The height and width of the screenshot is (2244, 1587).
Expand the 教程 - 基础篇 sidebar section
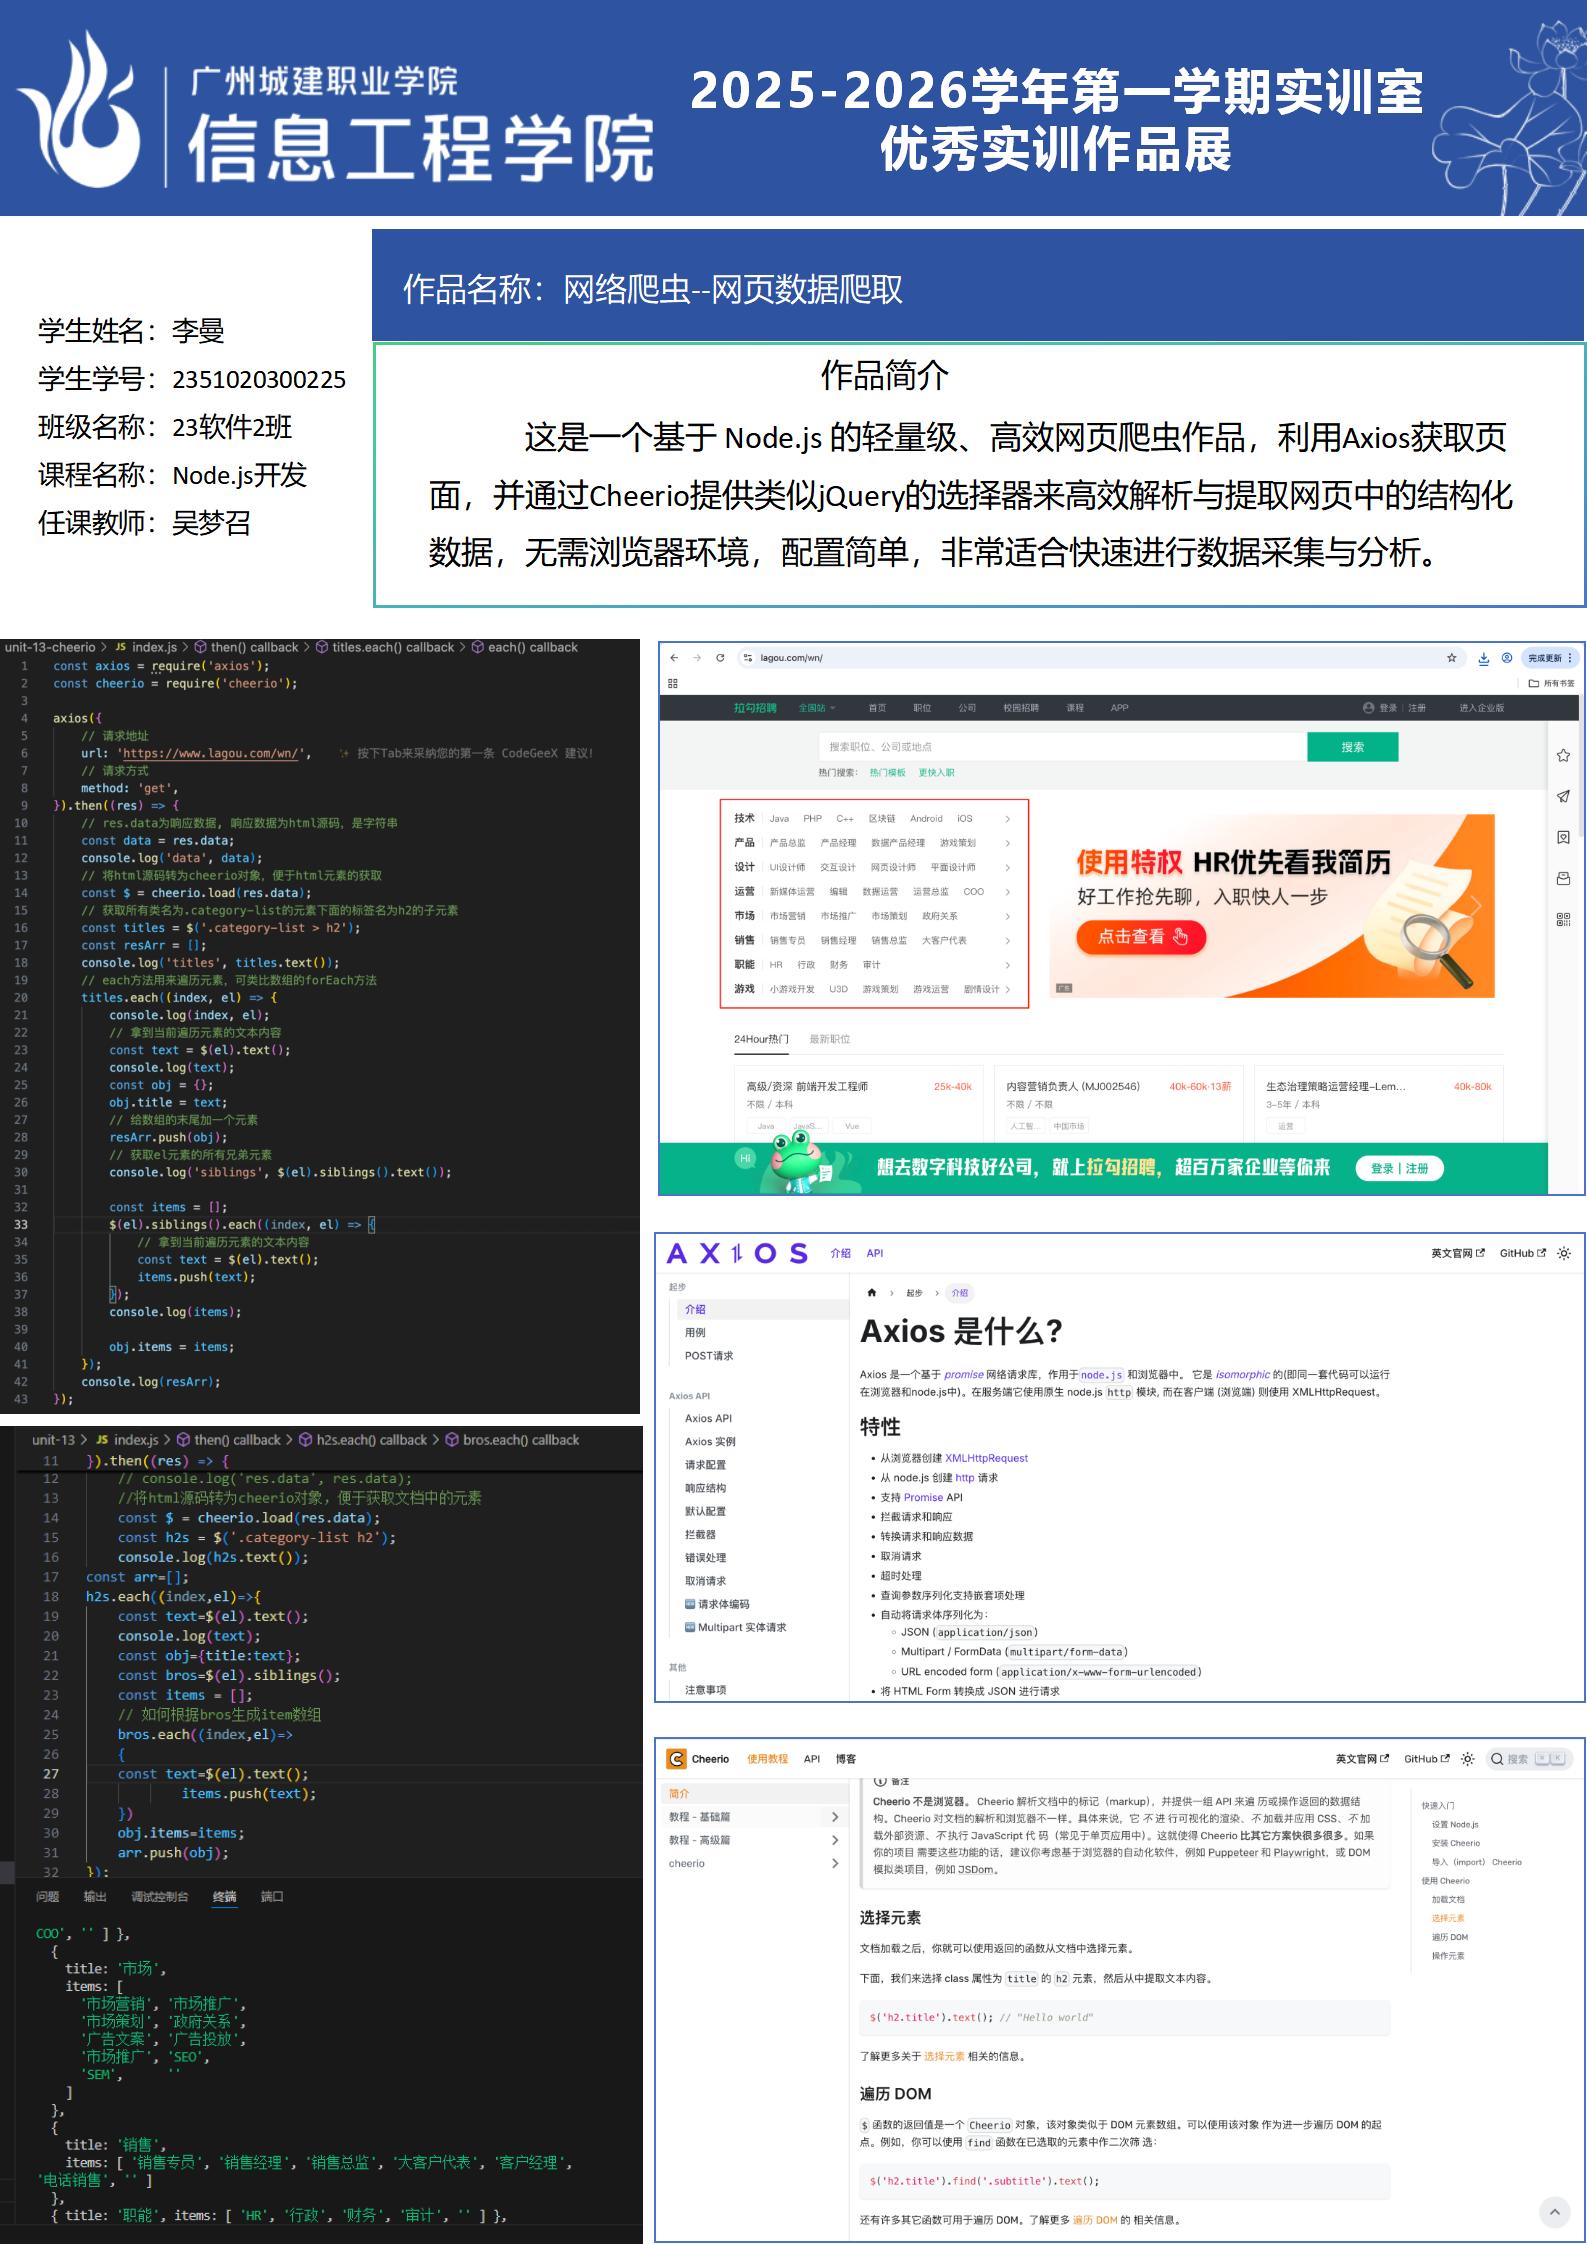834,1817
